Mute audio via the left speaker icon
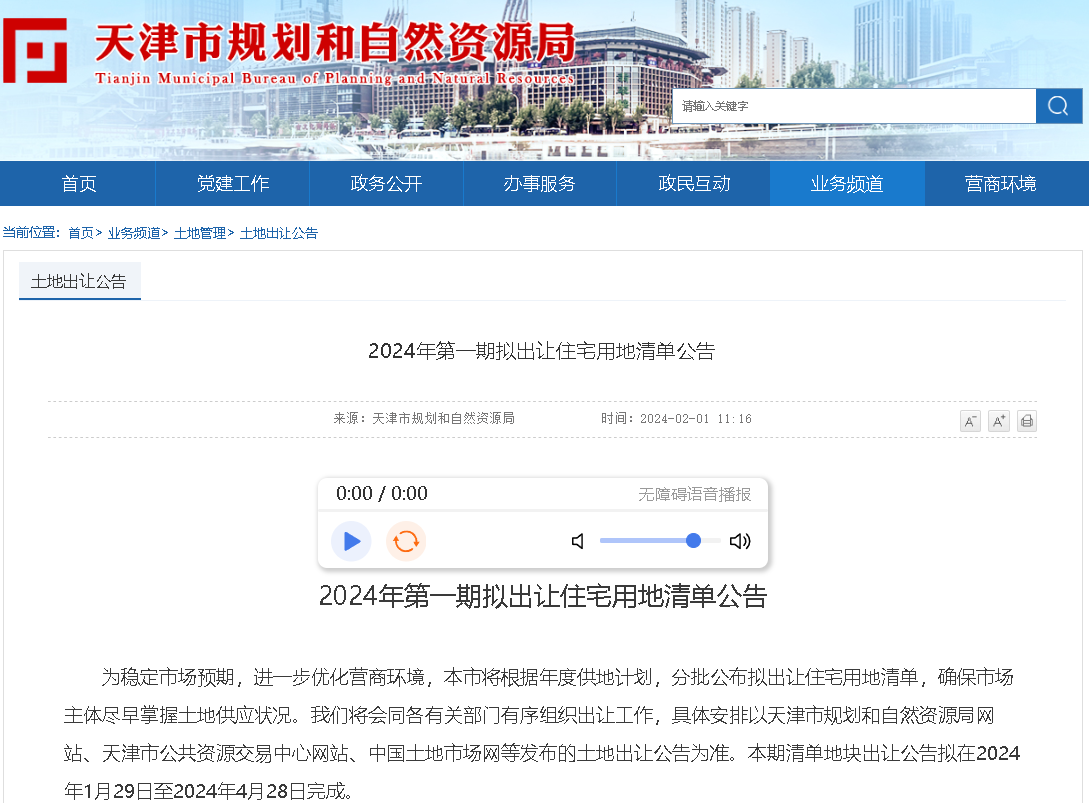1089x803 pixels. pyautogui.click(x=577, y=541)
